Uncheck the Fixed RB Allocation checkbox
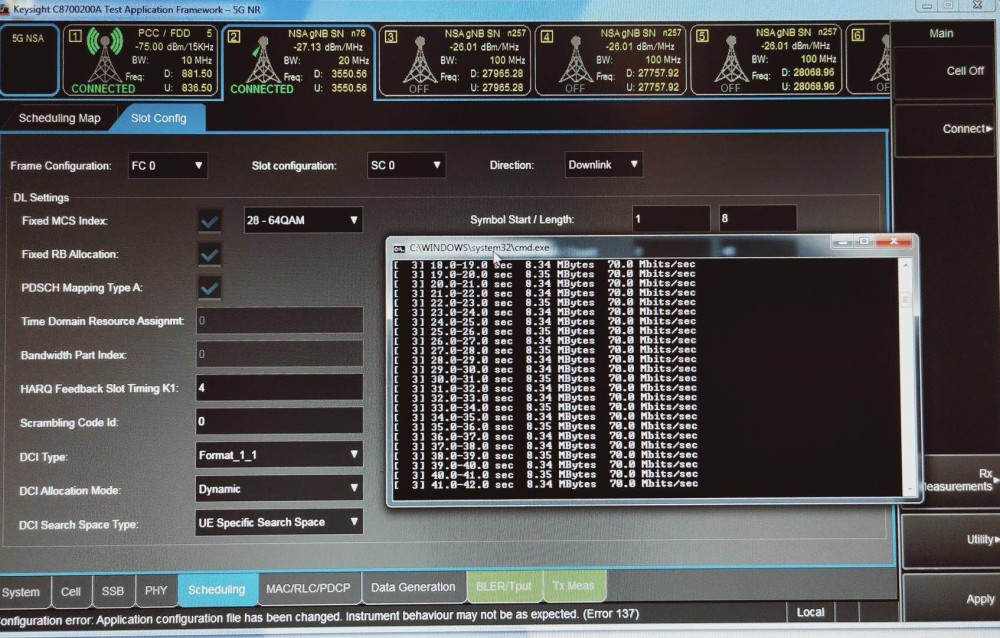The height and width of the screenshot is (638, 1000). click(210, 255)
